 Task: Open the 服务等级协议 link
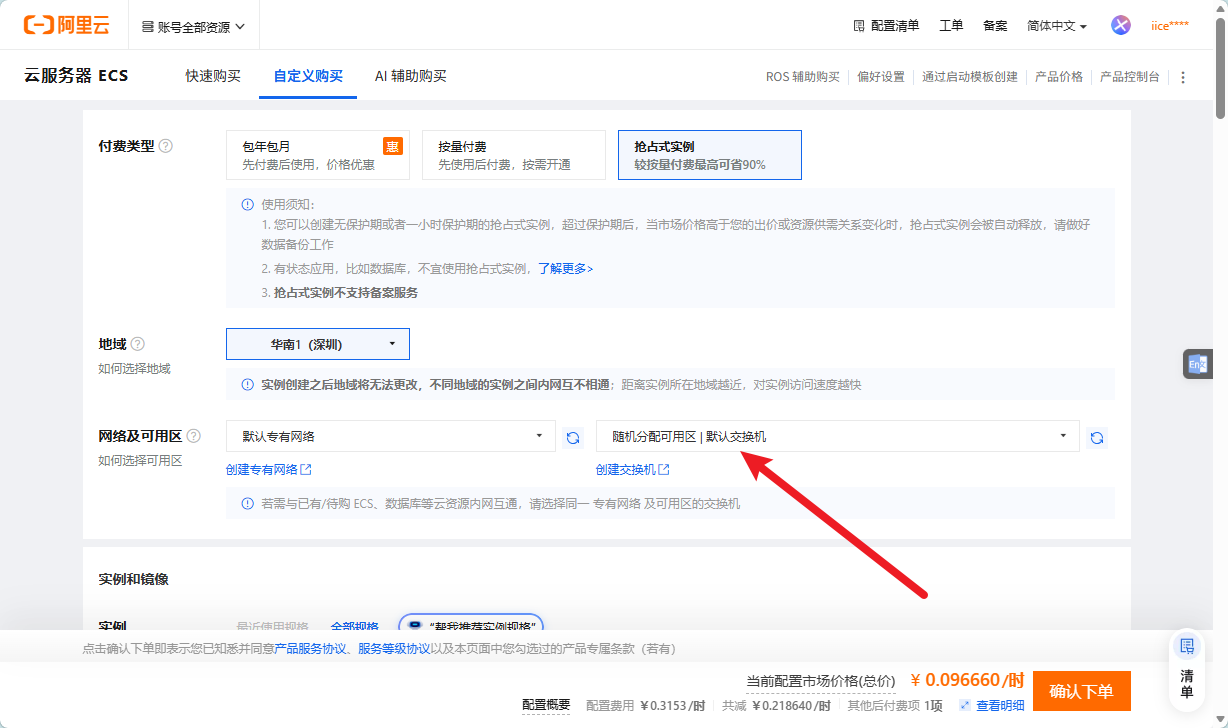click(394, 649)
